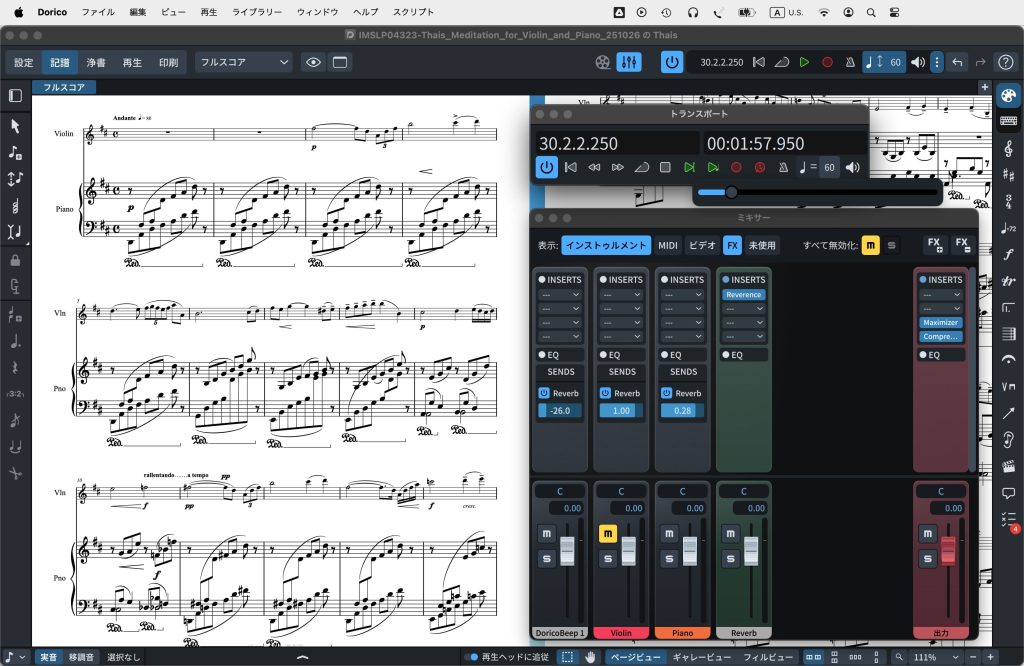Click the mixer icon in the top toolbar

coord(629,62)
